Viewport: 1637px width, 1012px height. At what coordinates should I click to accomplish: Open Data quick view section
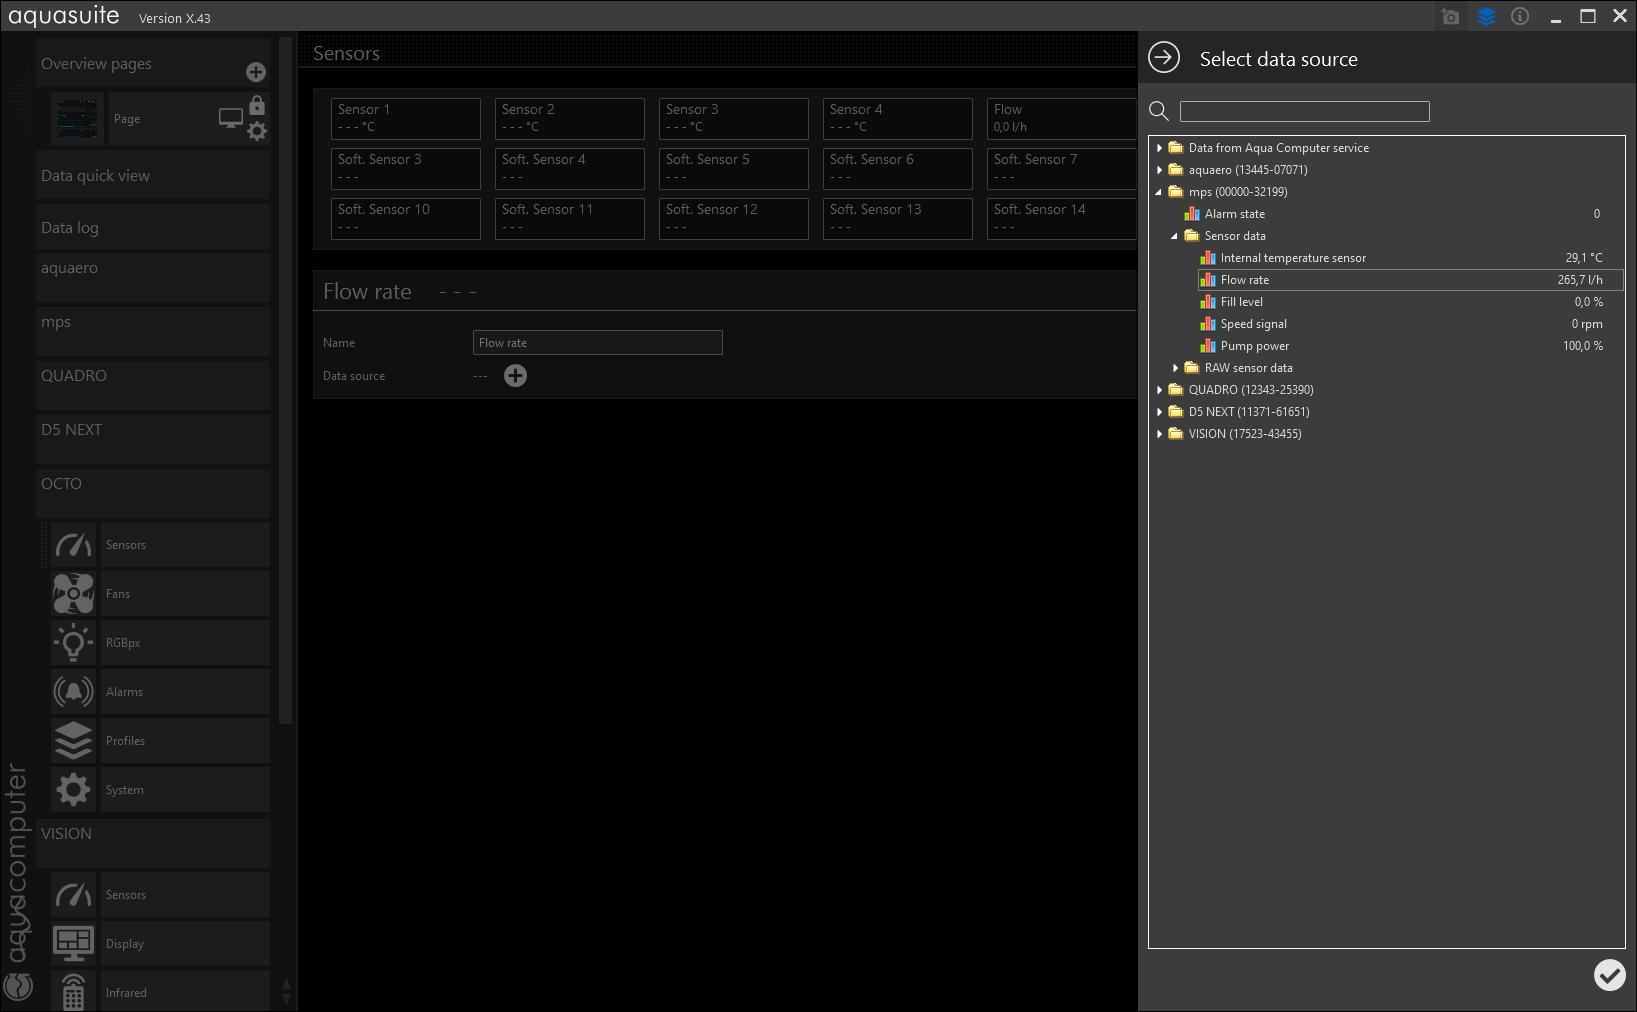[x=152, y=176]
